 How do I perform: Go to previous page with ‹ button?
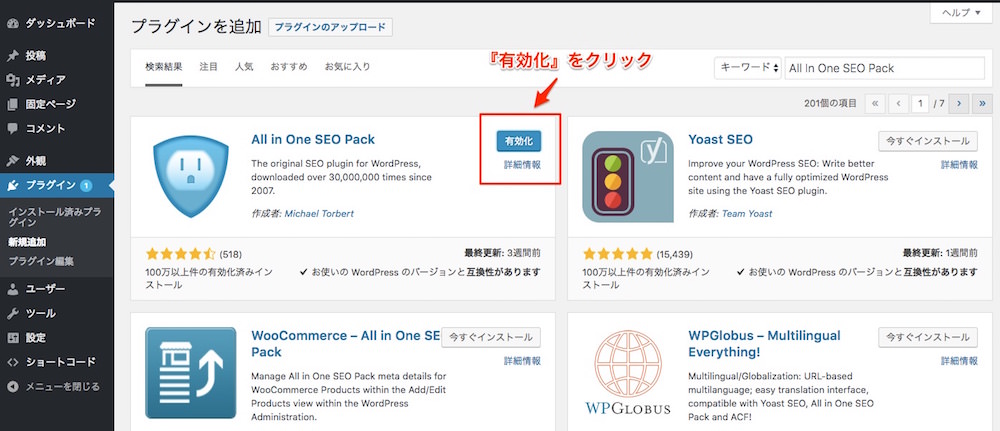898,103
